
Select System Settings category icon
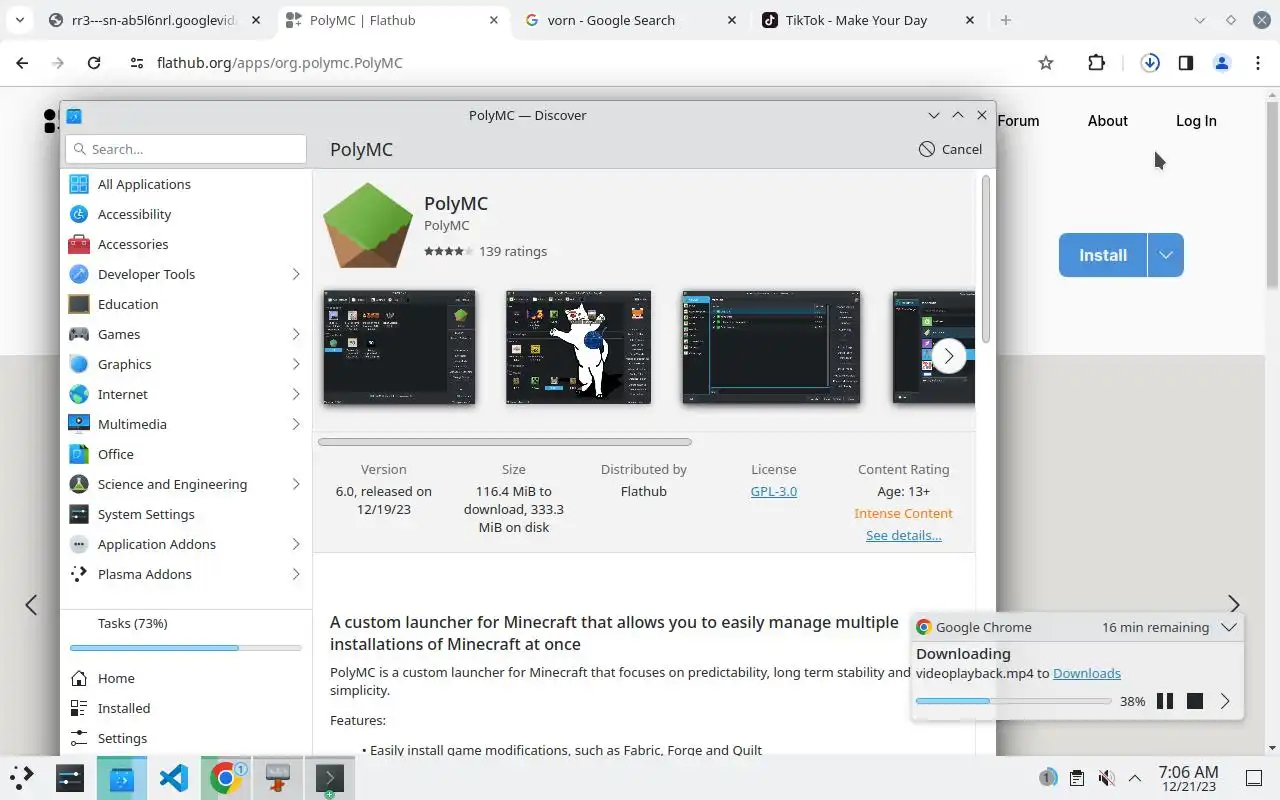(79, 514)
